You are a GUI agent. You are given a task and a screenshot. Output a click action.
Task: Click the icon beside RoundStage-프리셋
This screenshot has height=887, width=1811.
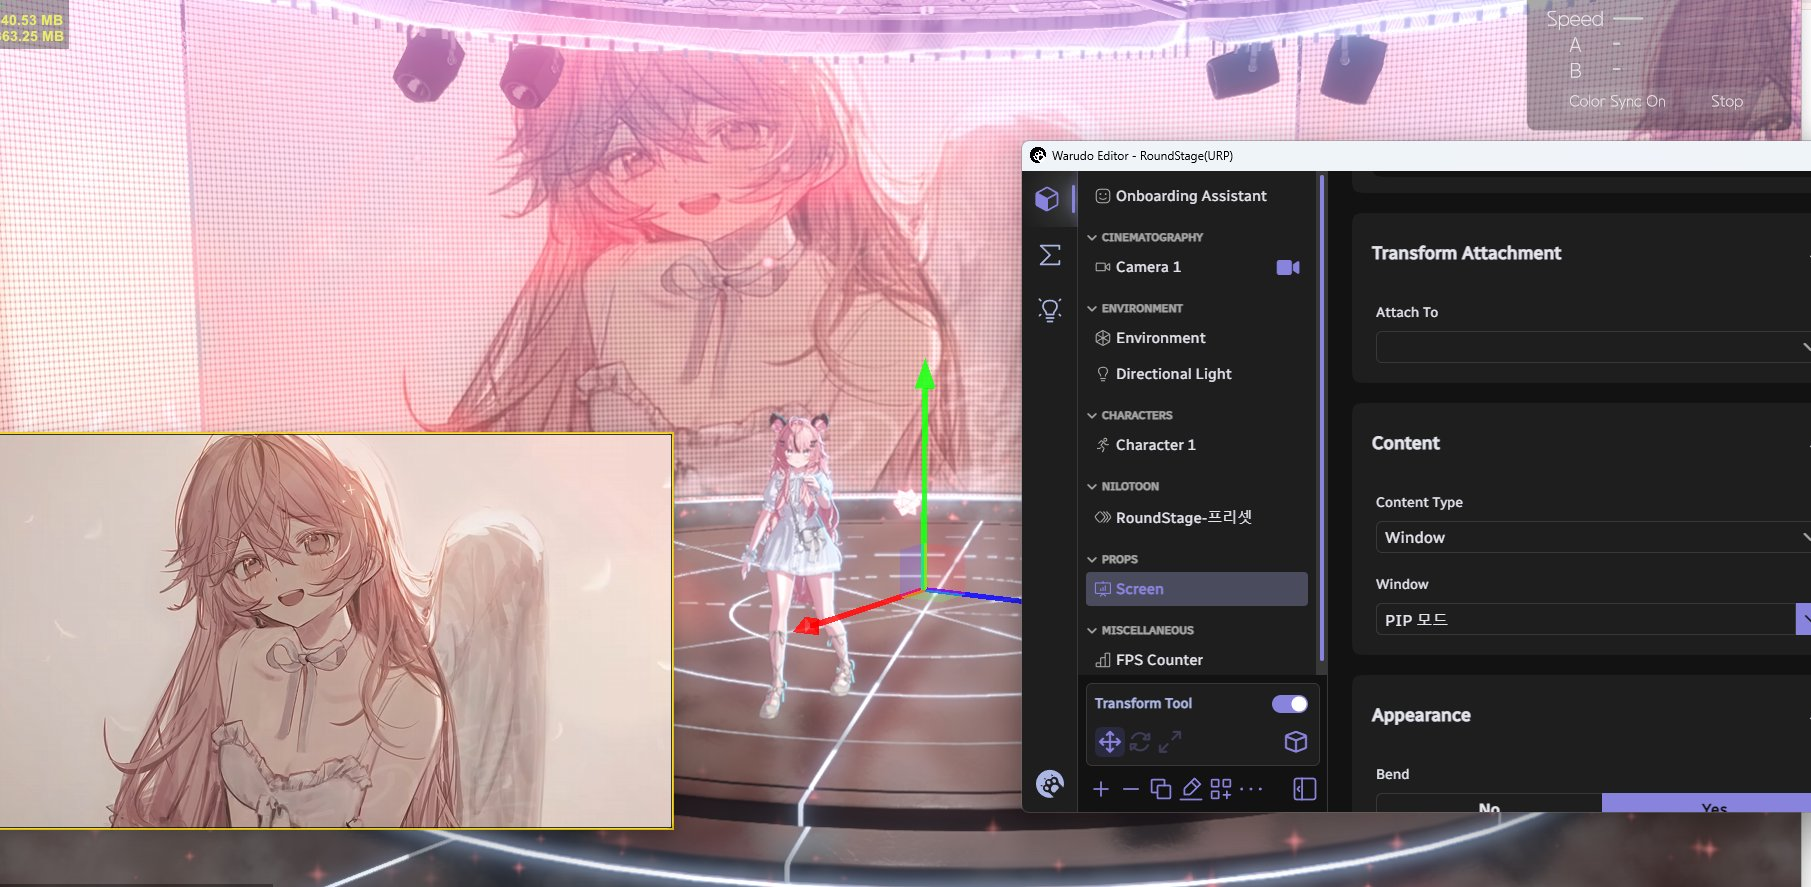(x=1103, y=517)
